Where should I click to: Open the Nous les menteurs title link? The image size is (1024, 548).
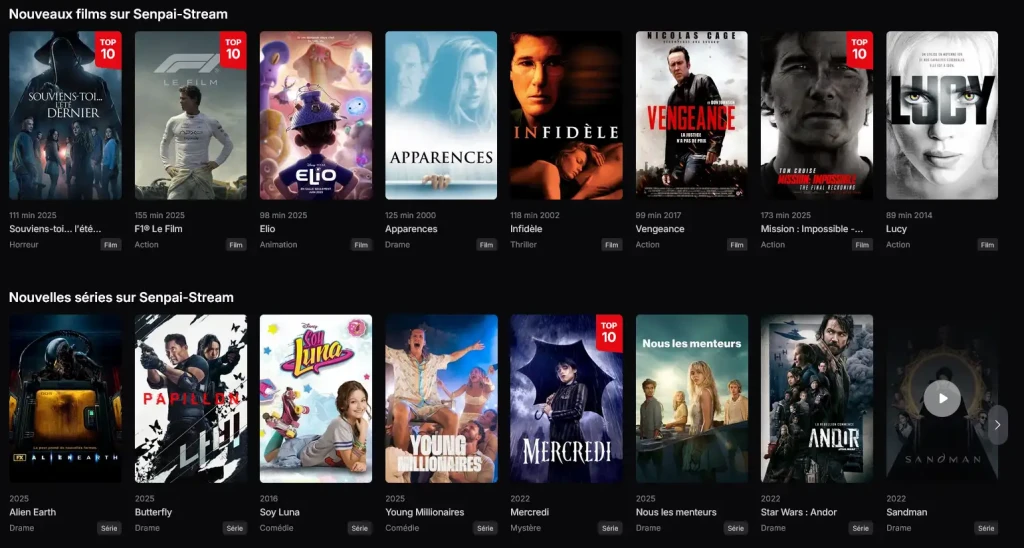676,512
